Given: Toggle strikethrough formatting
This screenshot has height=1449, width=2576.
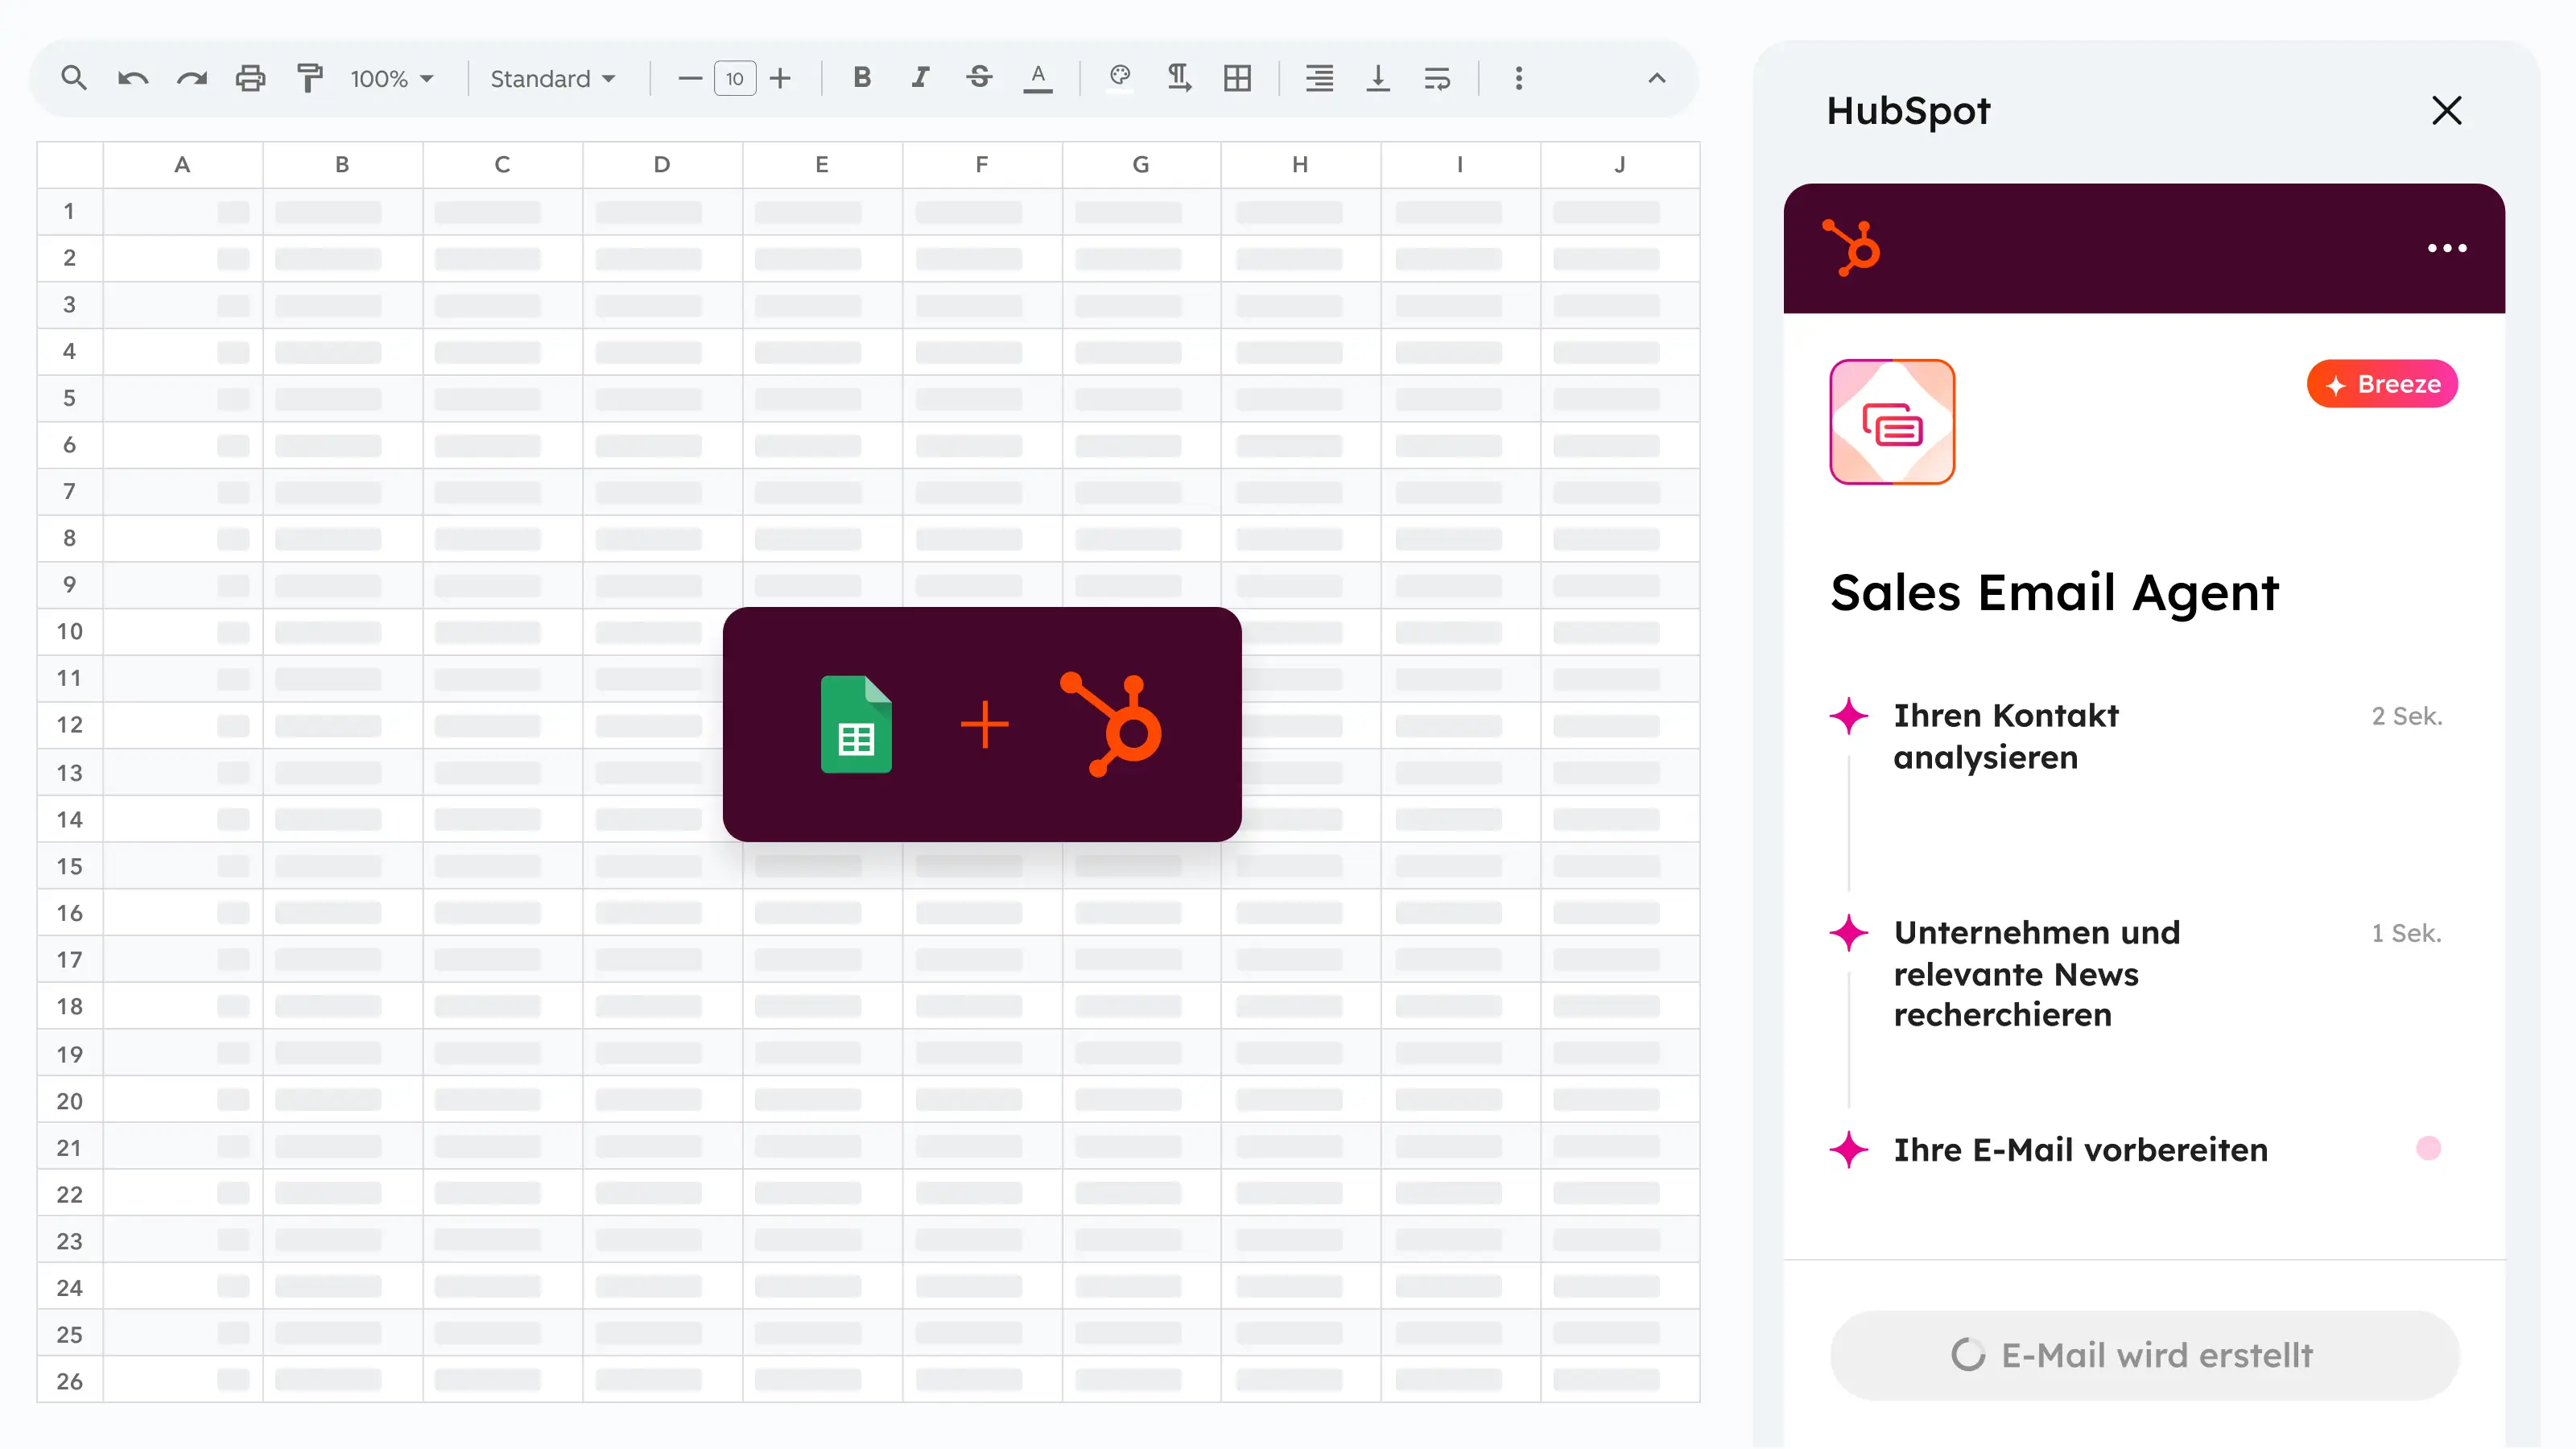Looking at the screenshot, I should pyautogui.click(x=979, y=77).
